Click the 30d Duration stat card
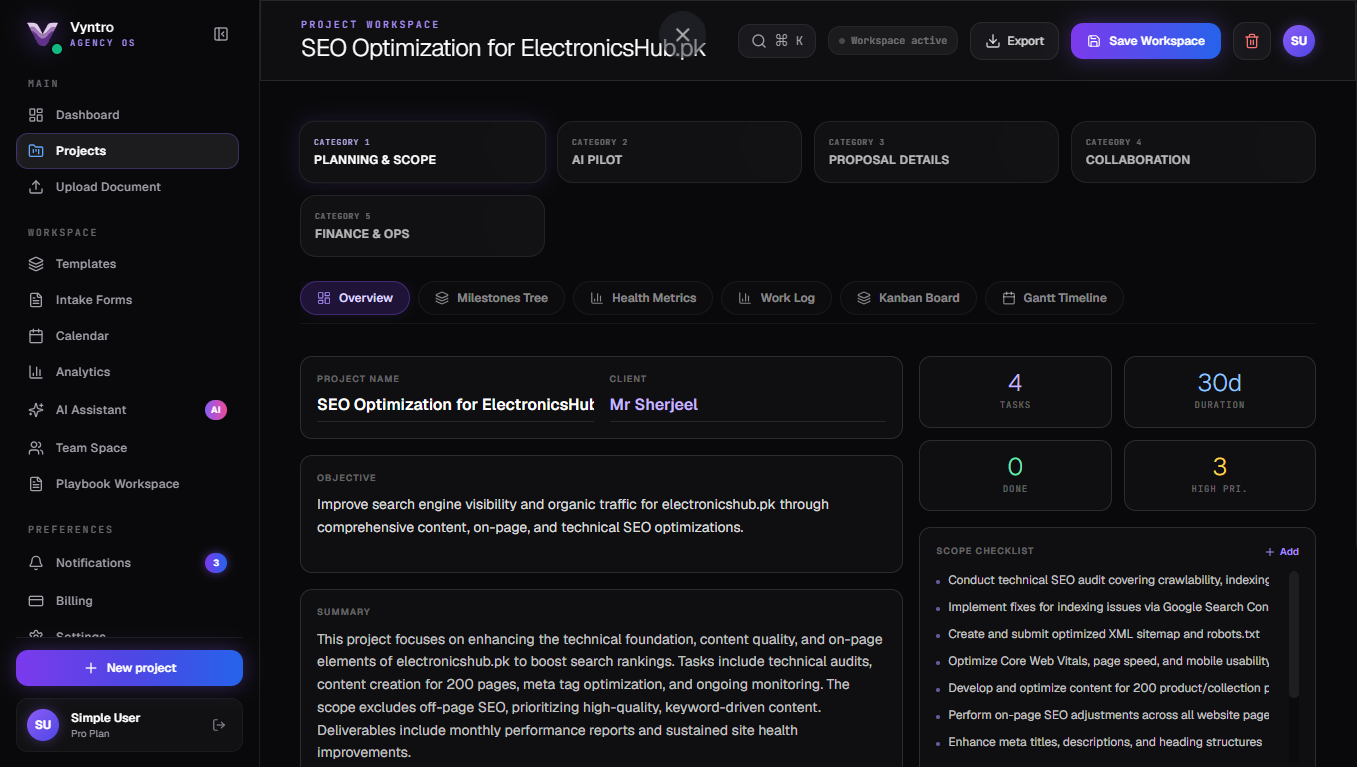The height and width of the screenshot is (767, 1357). click(1220, 392)
